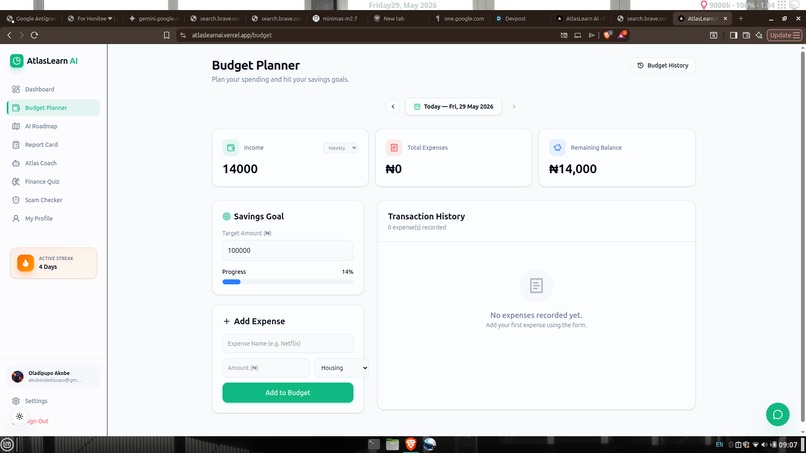Click the plus icon beside Add Expense
This screenshot has width=806, height=453.
point(226,321)
